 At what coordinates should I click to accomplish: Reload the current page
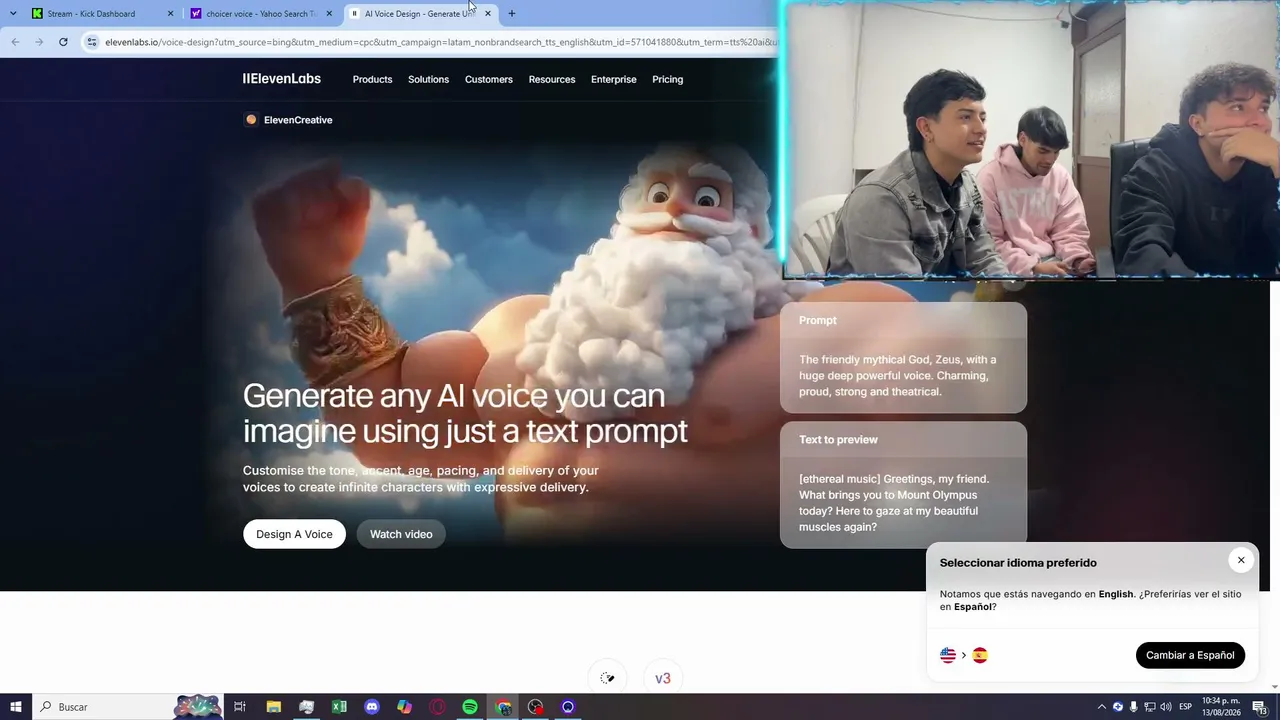pos(63,42)
